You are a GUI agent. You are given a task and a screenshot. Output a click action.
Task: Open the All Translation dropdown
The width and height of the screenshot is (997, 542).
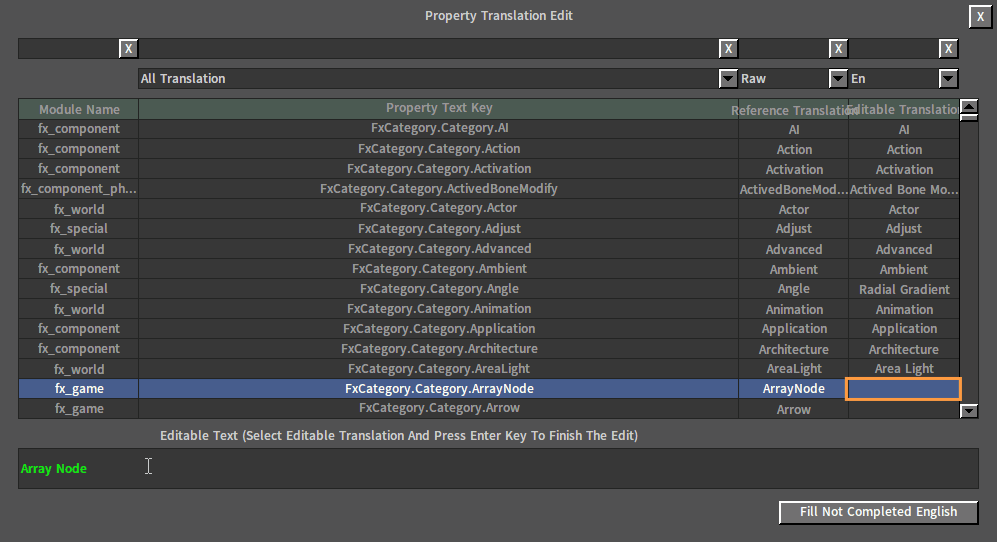point(728,79)
